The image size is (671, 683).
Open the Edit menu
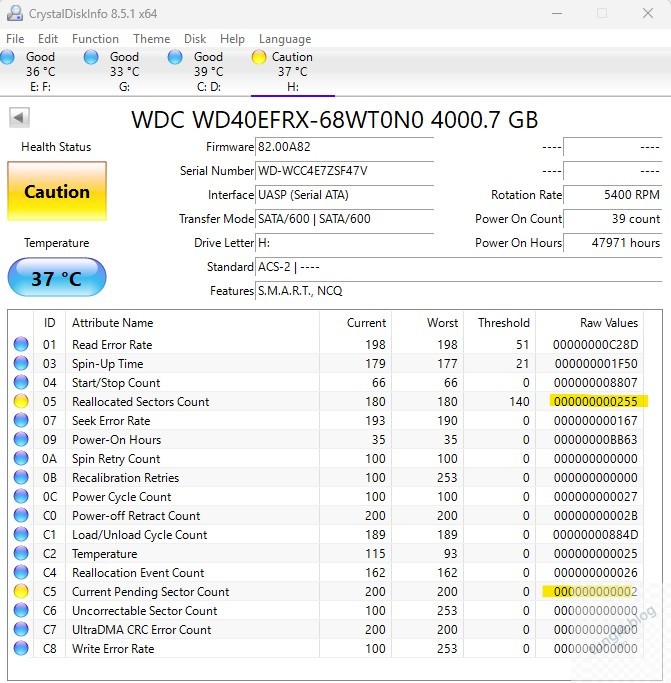(x=47, y=39)
